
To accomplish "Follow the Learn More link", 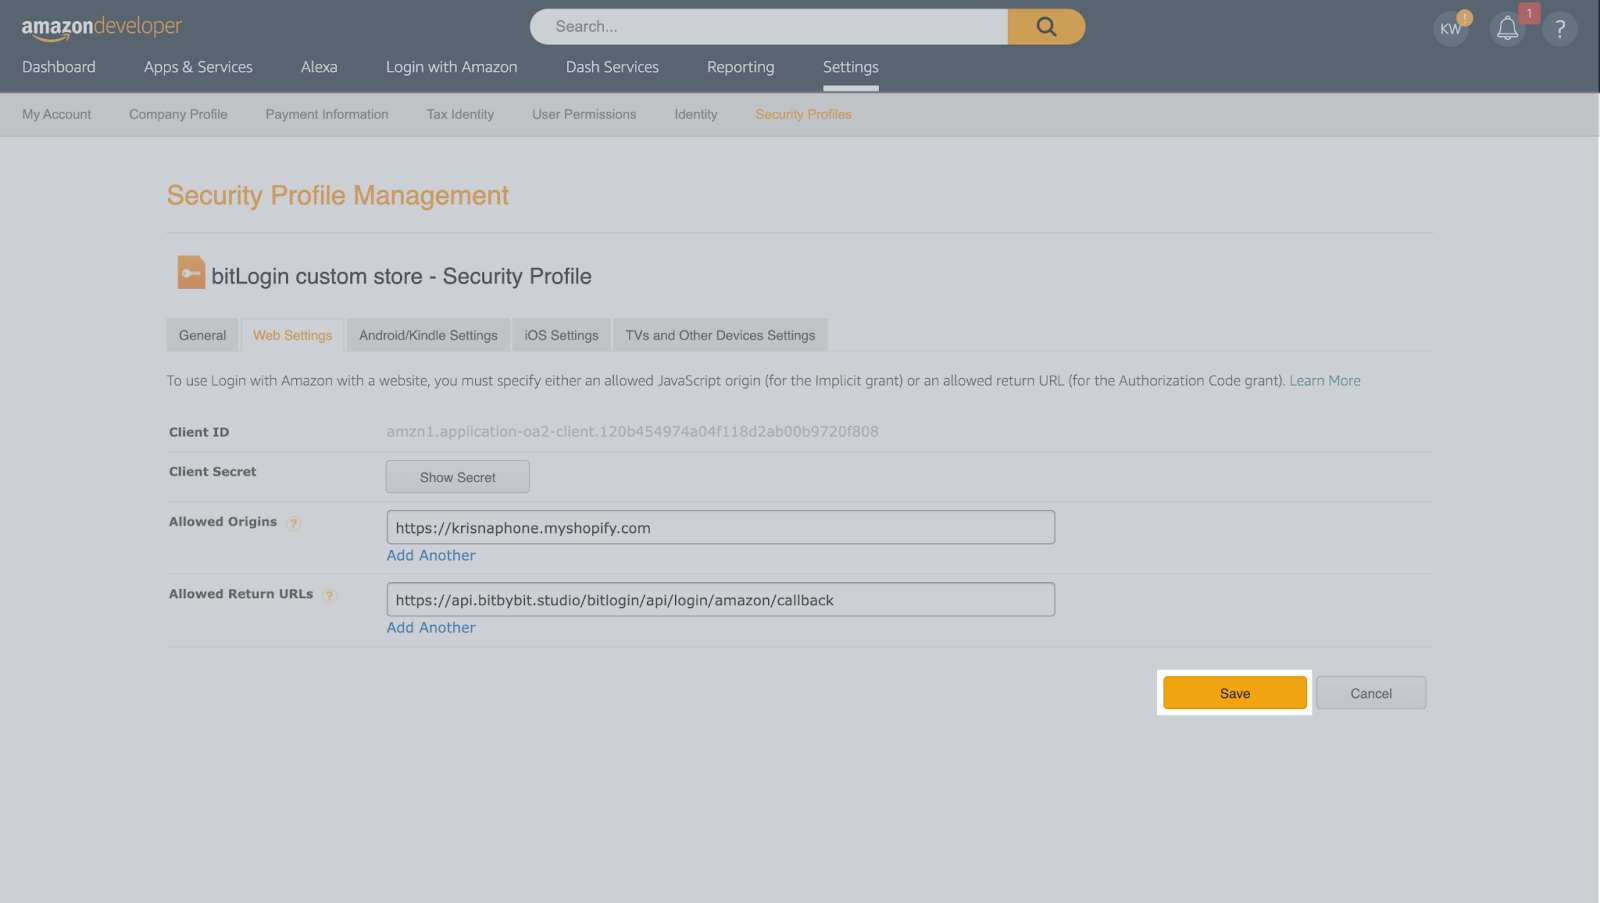I will coord(1325,381).
